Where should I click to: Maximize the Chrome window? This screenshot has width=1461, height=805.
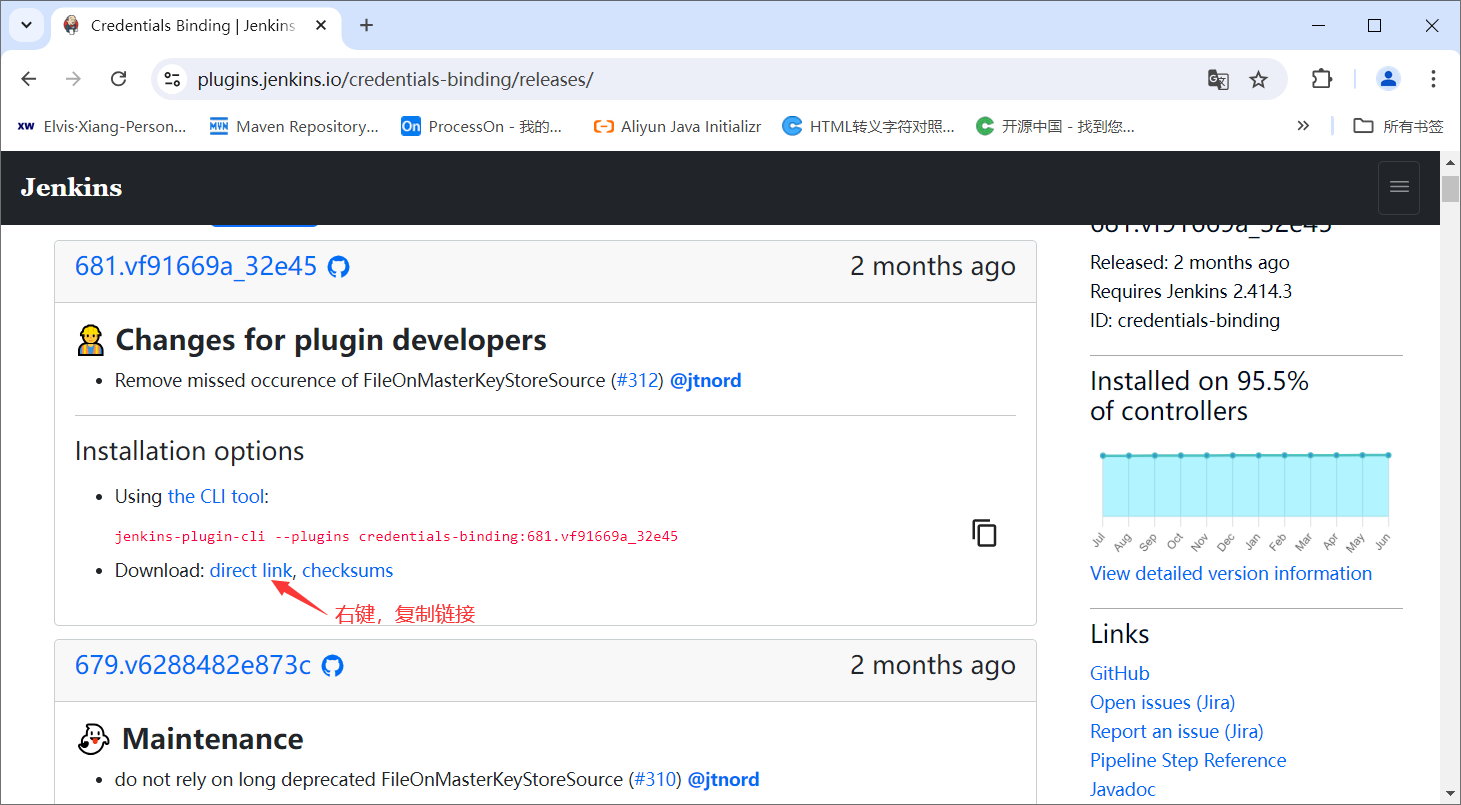(1375, 26)
